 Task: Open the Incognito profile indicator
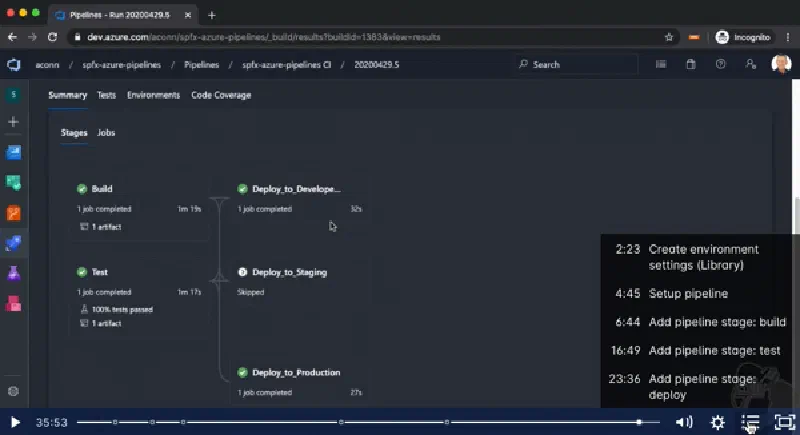pos(743,37)
